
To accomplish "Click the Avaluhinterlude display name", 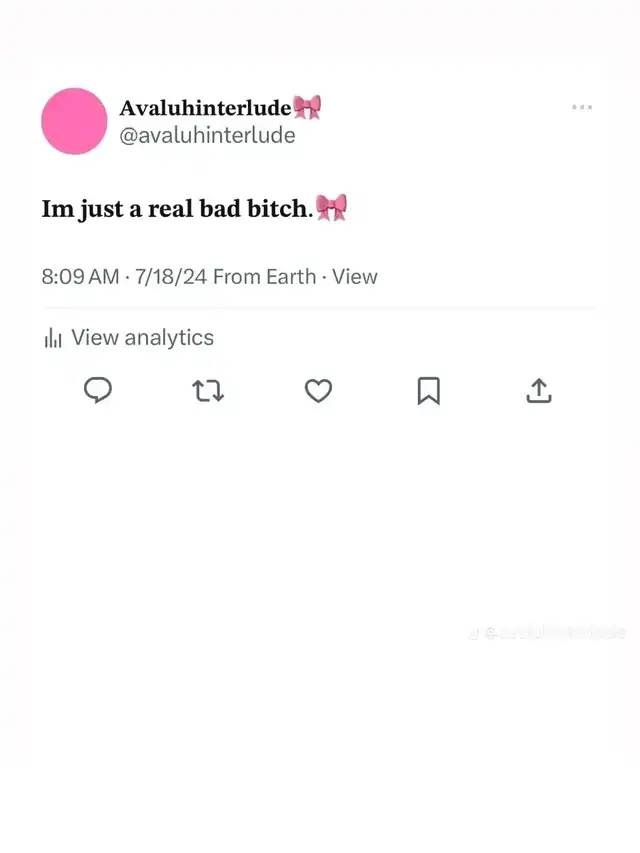I will tap(205, 108).
